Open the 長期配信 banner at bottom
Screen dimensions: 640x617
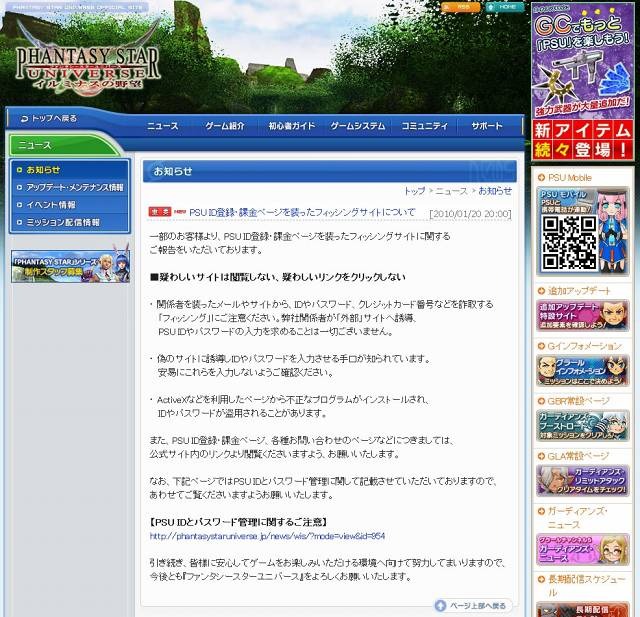click(582, 609)
